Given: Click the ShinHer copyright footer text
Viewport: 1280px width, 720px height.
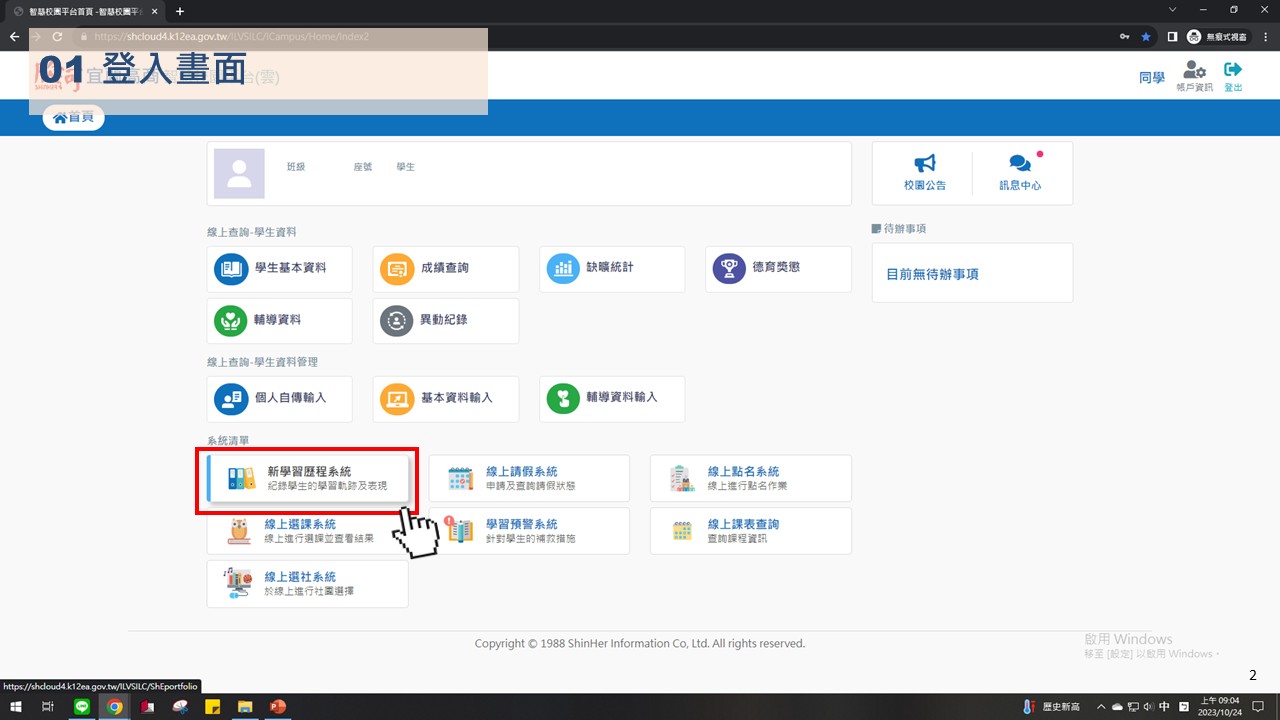Looking at the screenshot, I should tap(640, 644).
